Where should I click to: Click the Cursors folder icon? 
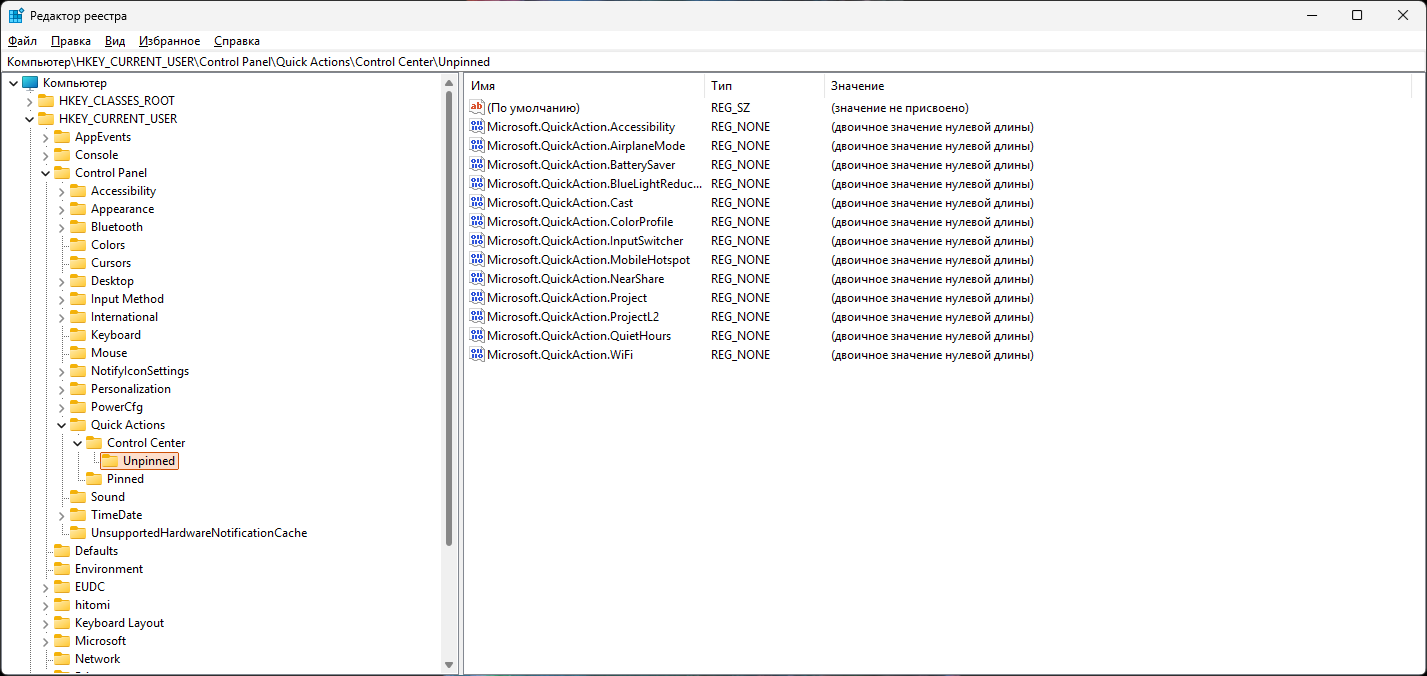pos(78,263)
